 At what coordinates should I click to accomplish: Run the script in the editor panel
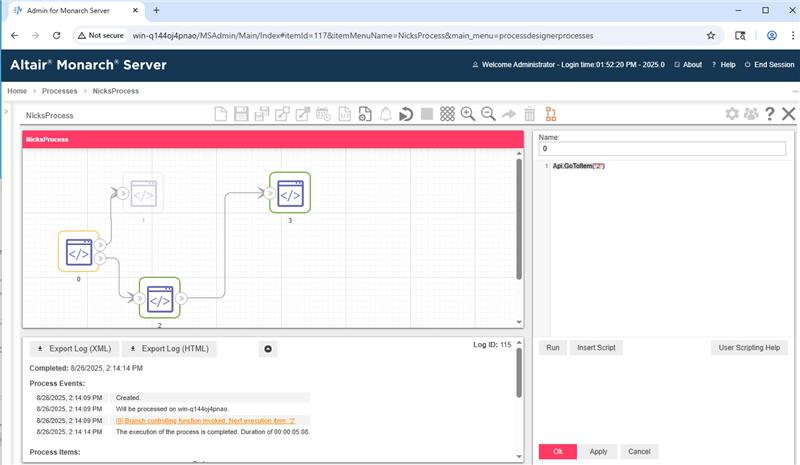[553, 348]
